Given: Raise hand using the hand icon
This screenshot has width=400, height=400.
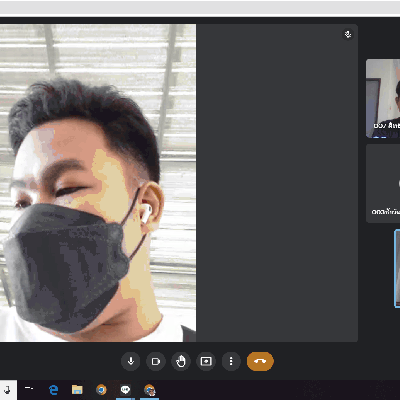Looking at the screenshot, I should [181, 361].
